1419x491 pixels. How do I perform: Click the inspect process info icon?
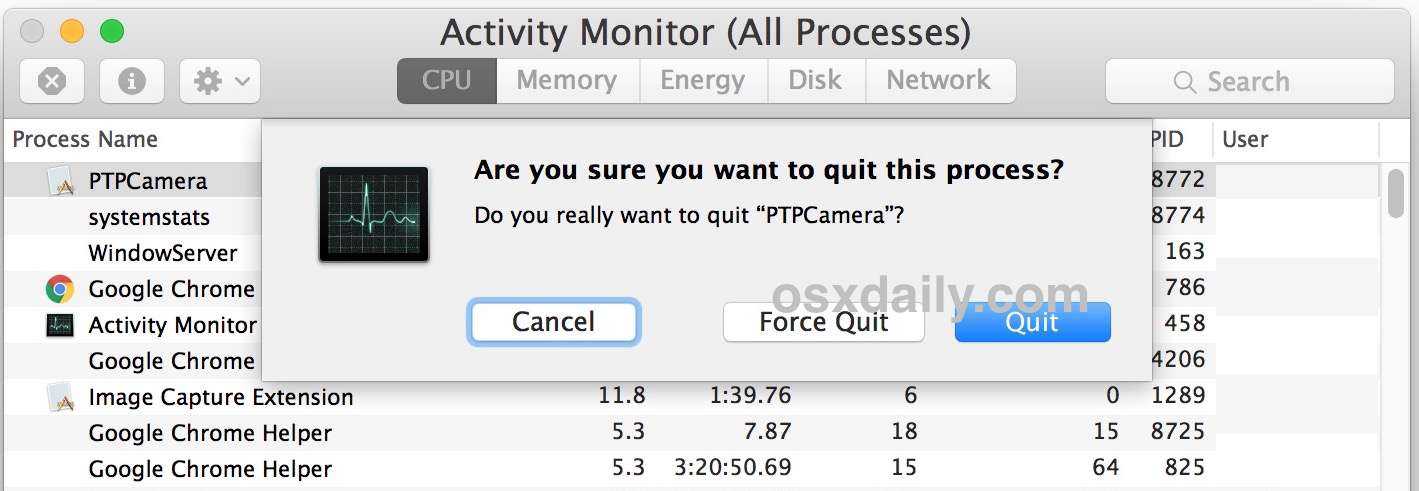(132, 81)
